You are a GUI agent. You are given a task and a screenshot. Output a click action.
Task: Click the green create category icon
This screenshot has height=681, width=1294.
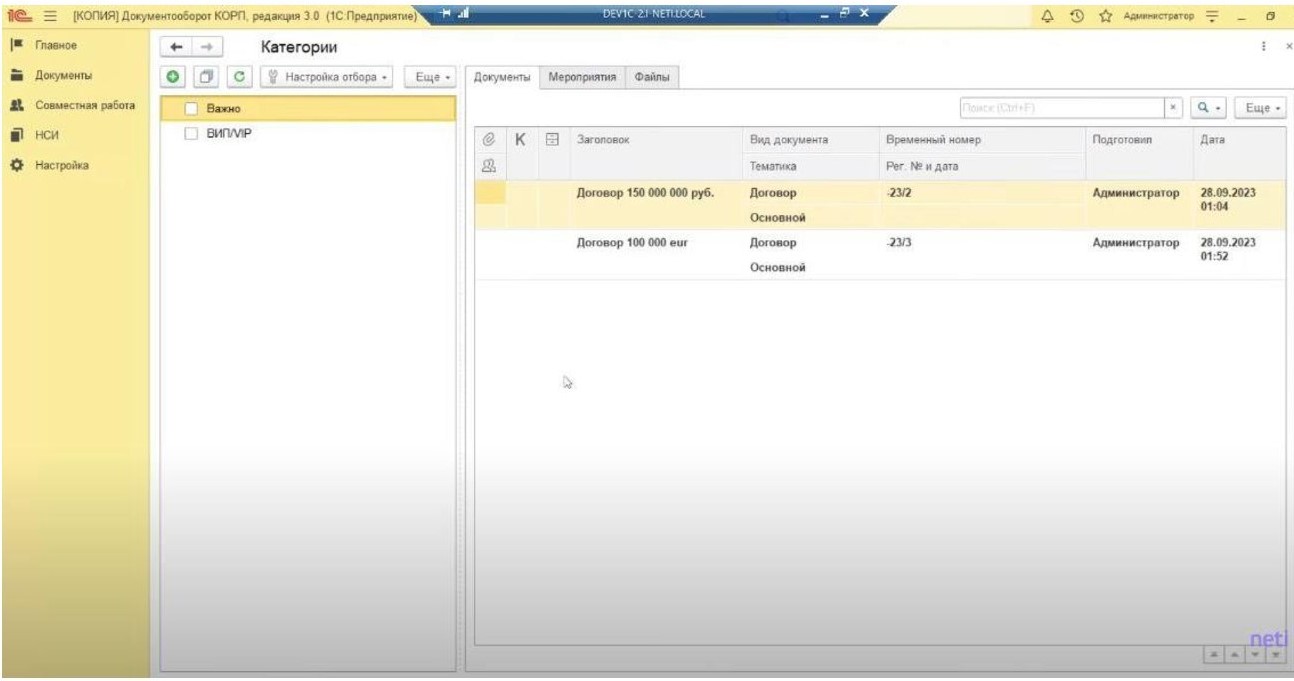click(x=172, y=77)
